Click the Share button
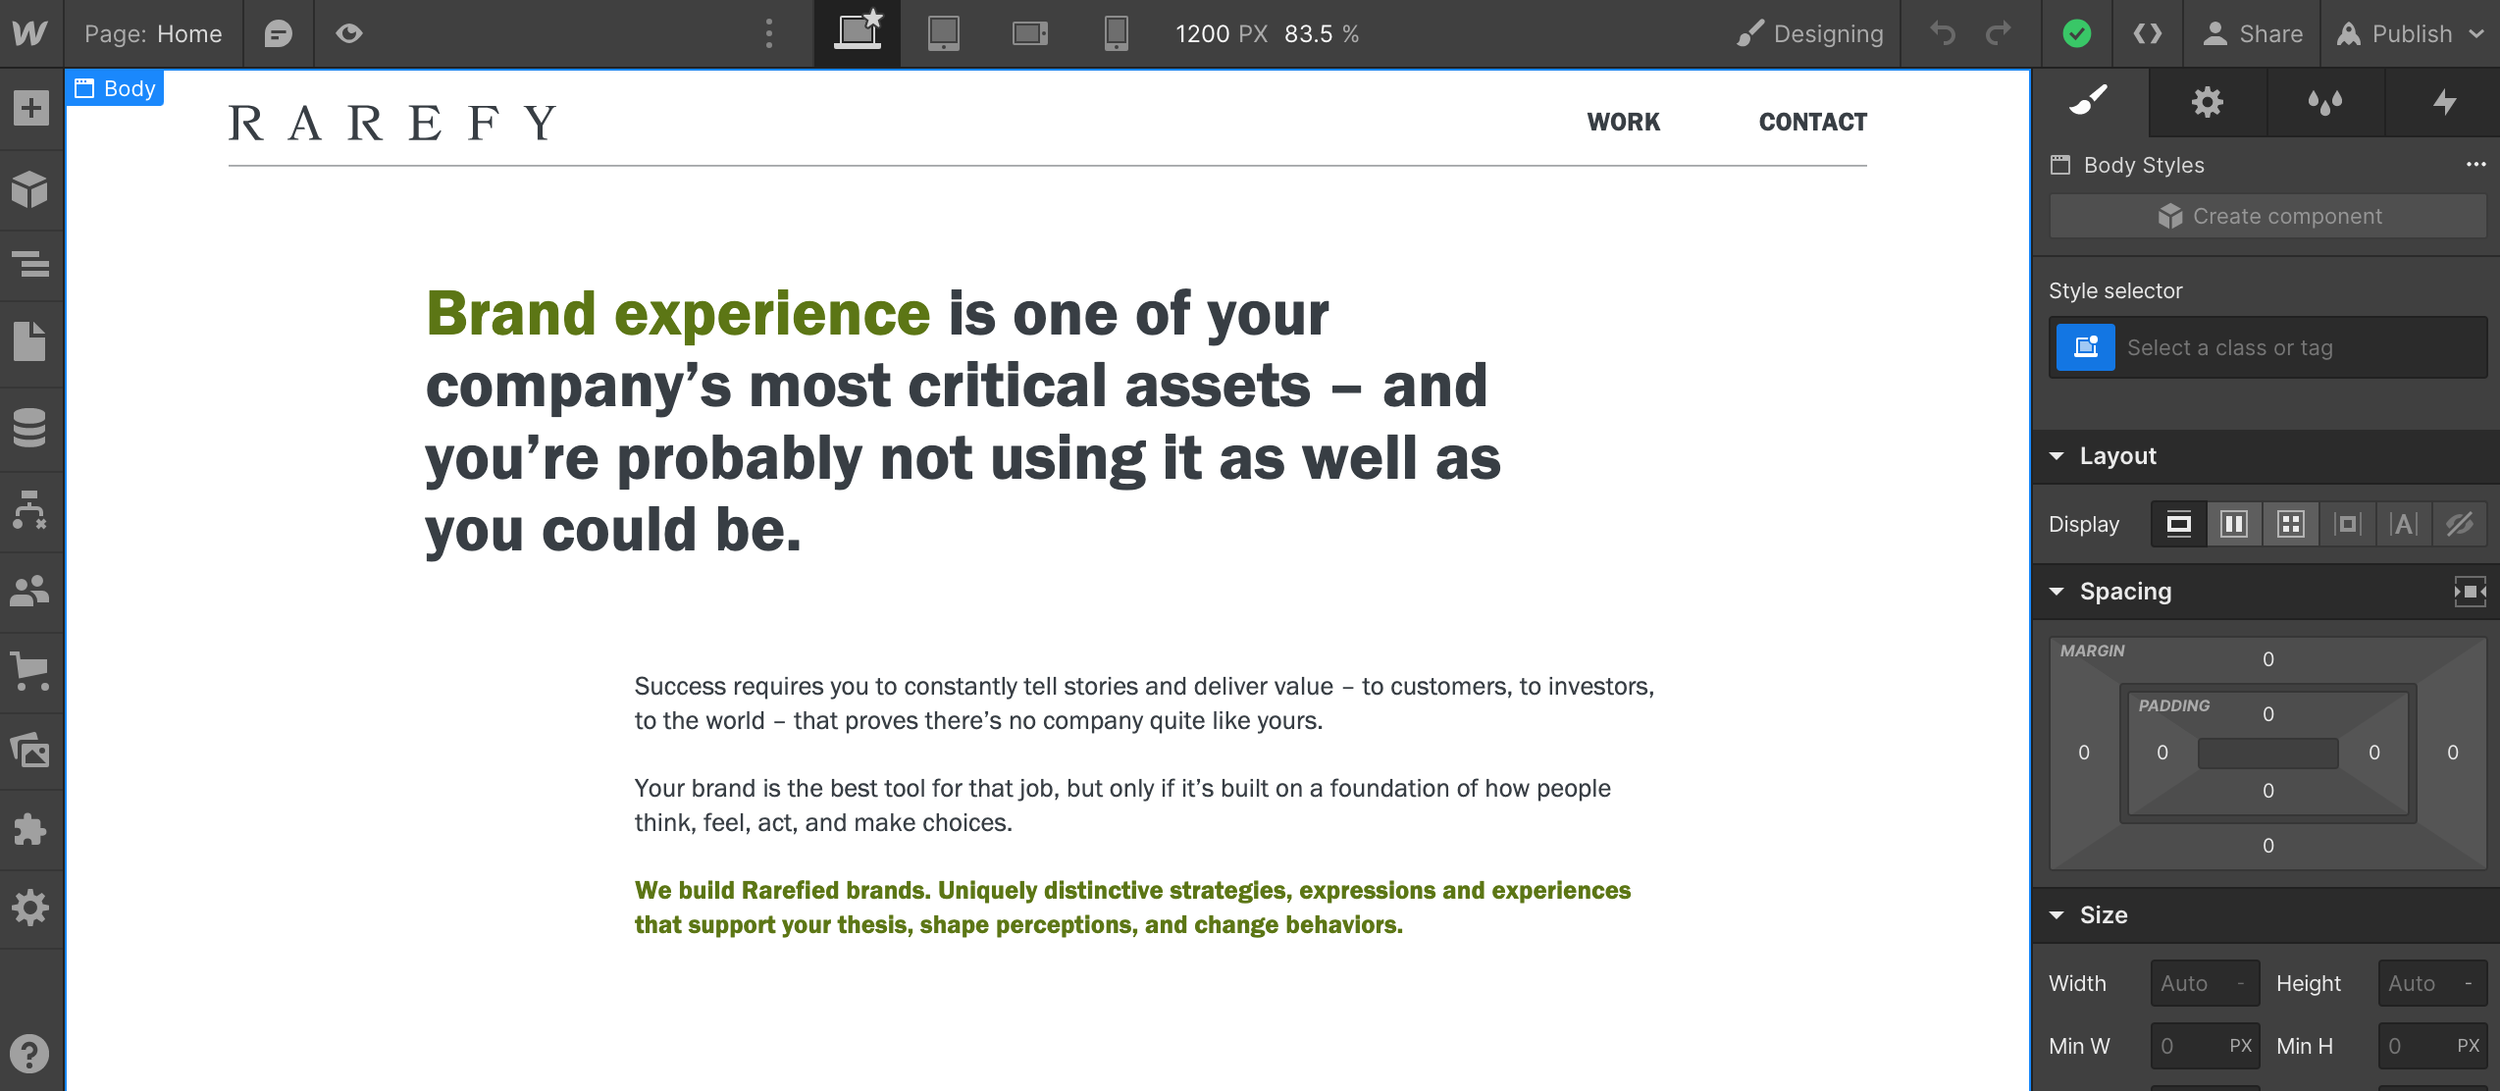Image resolution: width=2500 pixels, height=1091 pixels. 2253,34
